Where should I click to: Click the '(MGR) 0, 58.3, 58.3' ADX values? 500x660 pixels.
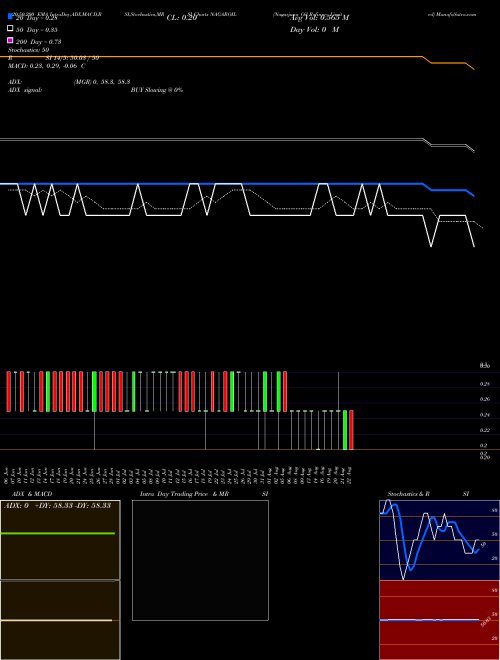click(102, 82)
